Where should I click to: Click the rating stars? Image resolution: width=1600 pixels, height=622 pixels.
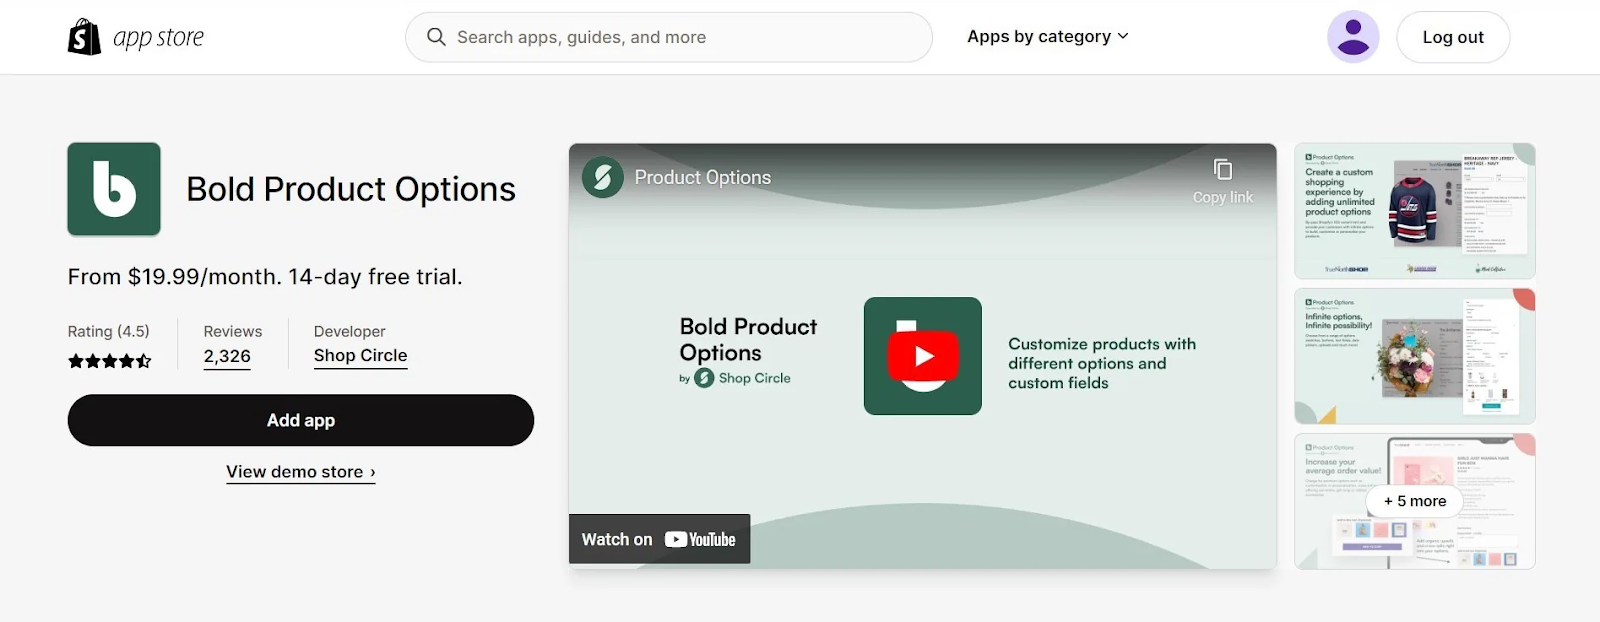coord(110,361)
